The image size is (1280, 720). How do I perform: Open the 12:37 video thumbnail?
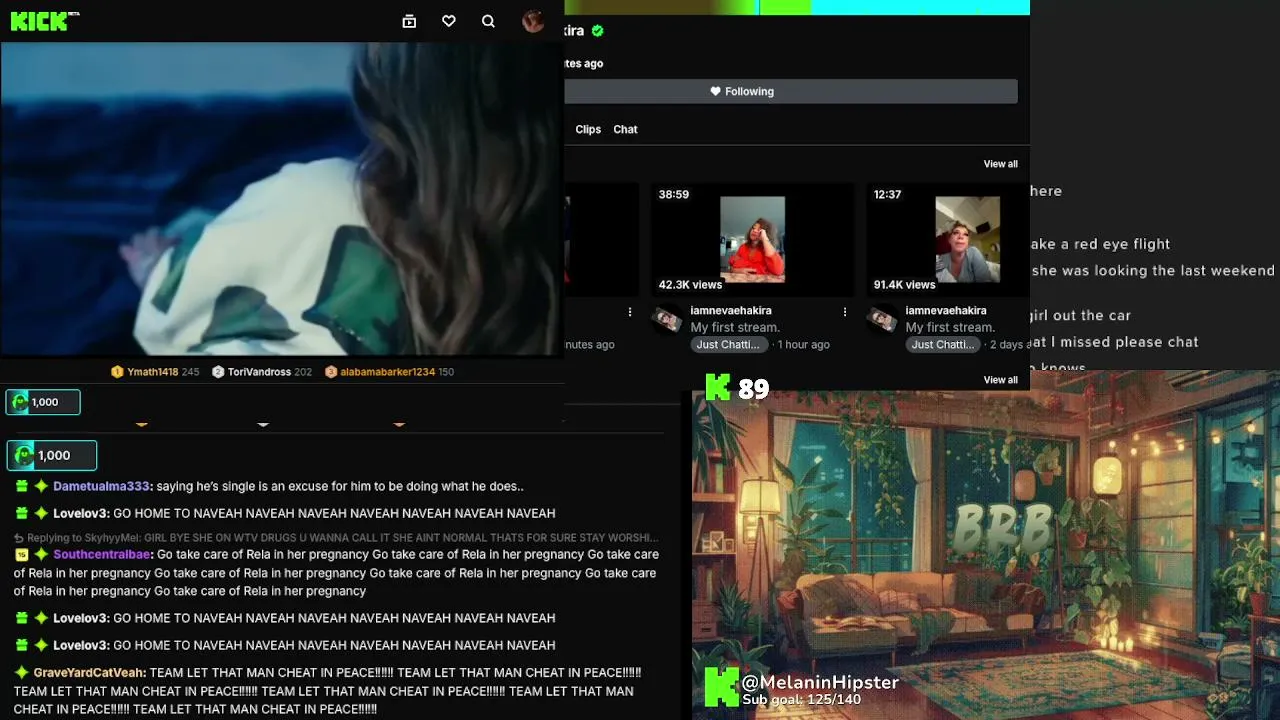[x=948, y=239]
